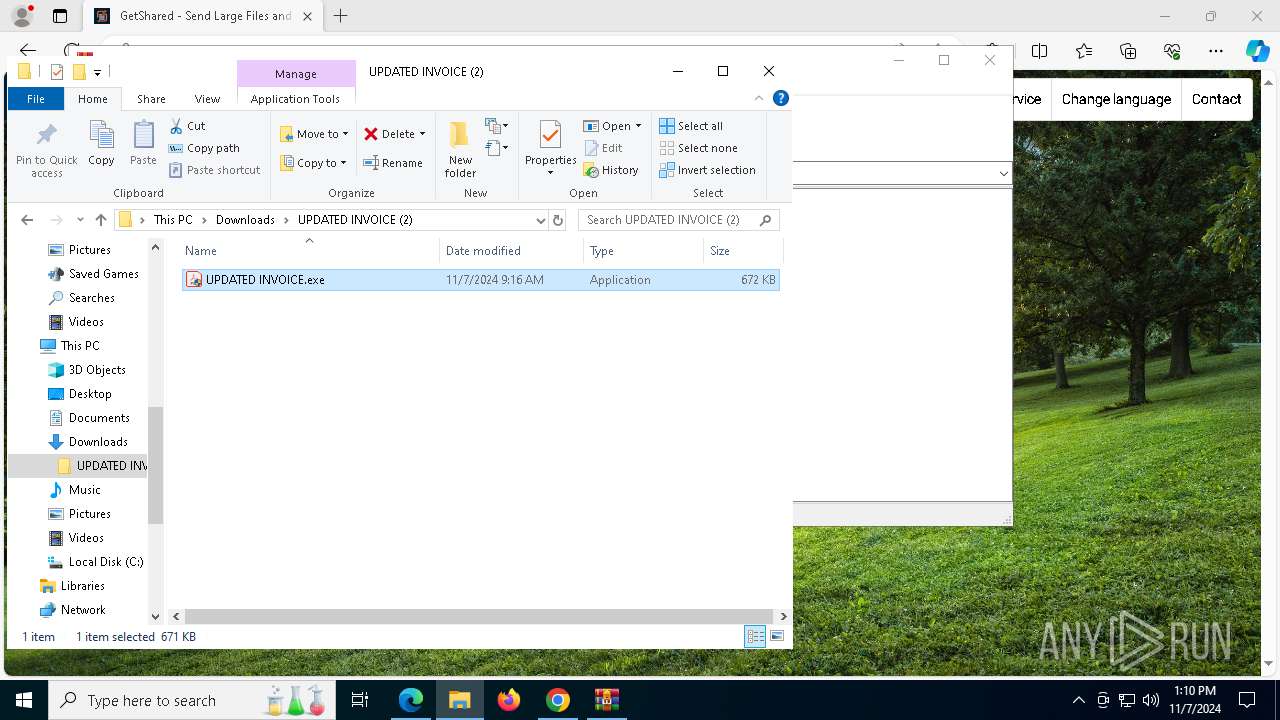Image resolution: width=1280 pixels, height=720 pixels.
Task: Expand the Properties dropdown arrow
Action: [550, 173]
